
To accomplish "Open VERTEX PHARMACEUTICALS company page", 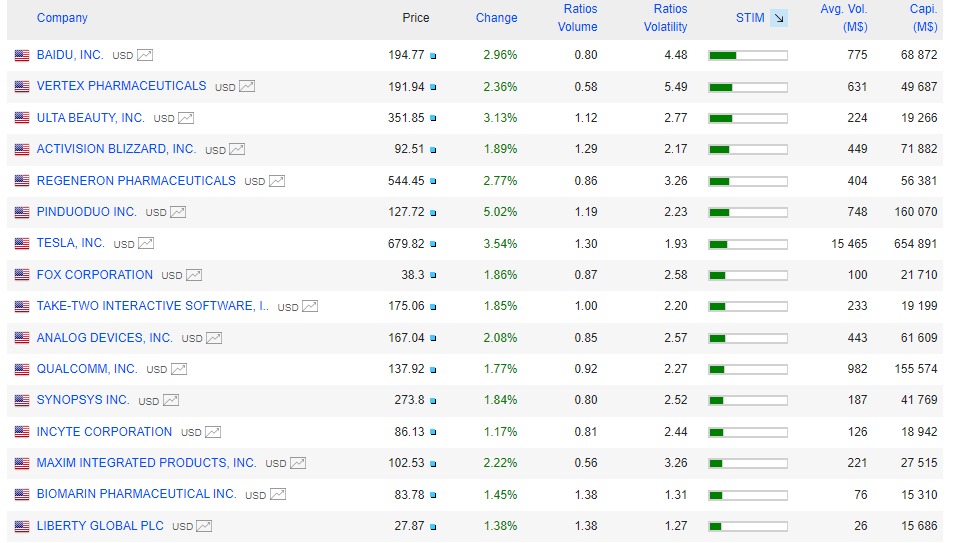I will (121, 85).
